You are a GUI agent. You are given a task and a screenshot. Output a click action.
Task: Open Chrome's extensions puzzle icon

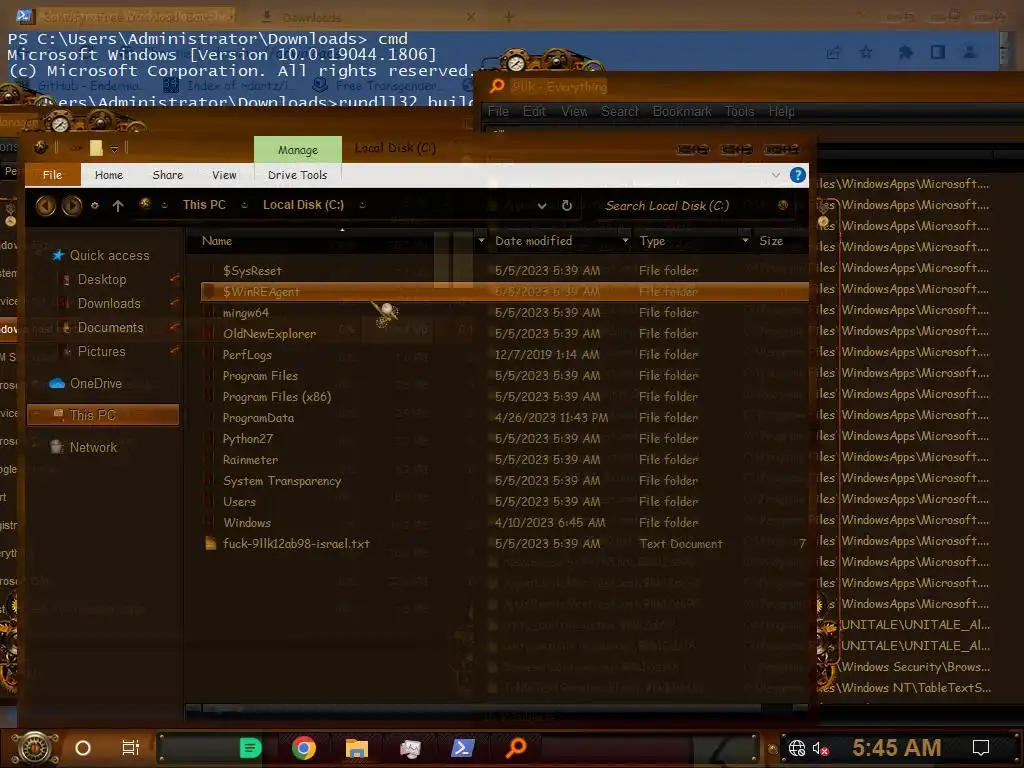905,52
